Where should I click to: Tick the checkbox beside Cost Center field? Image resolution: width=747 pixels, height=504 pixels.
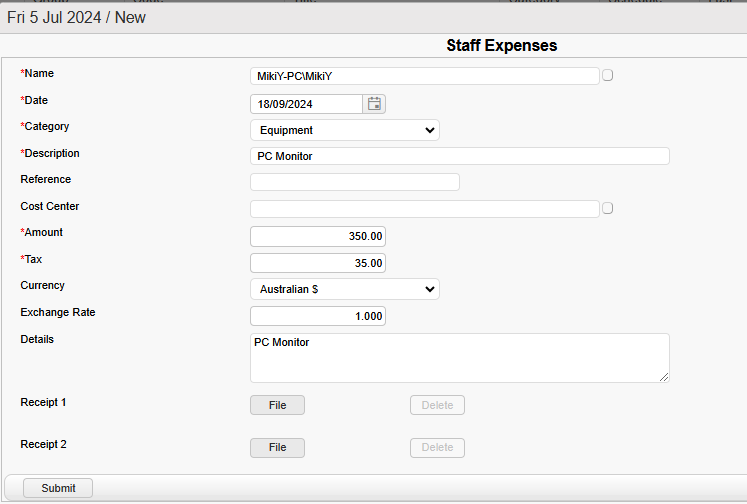click(607, 208)
